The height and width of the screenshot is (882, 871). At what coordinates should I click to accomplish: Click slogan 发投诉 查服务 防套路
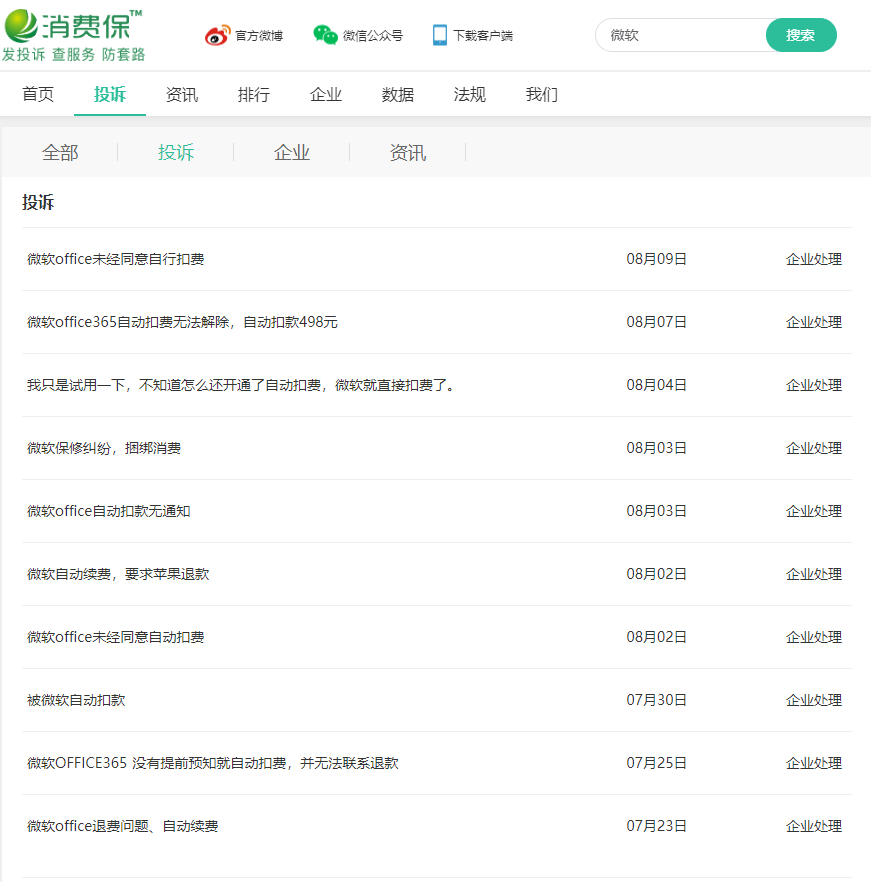pyautogui.click(x=74, y=55)
